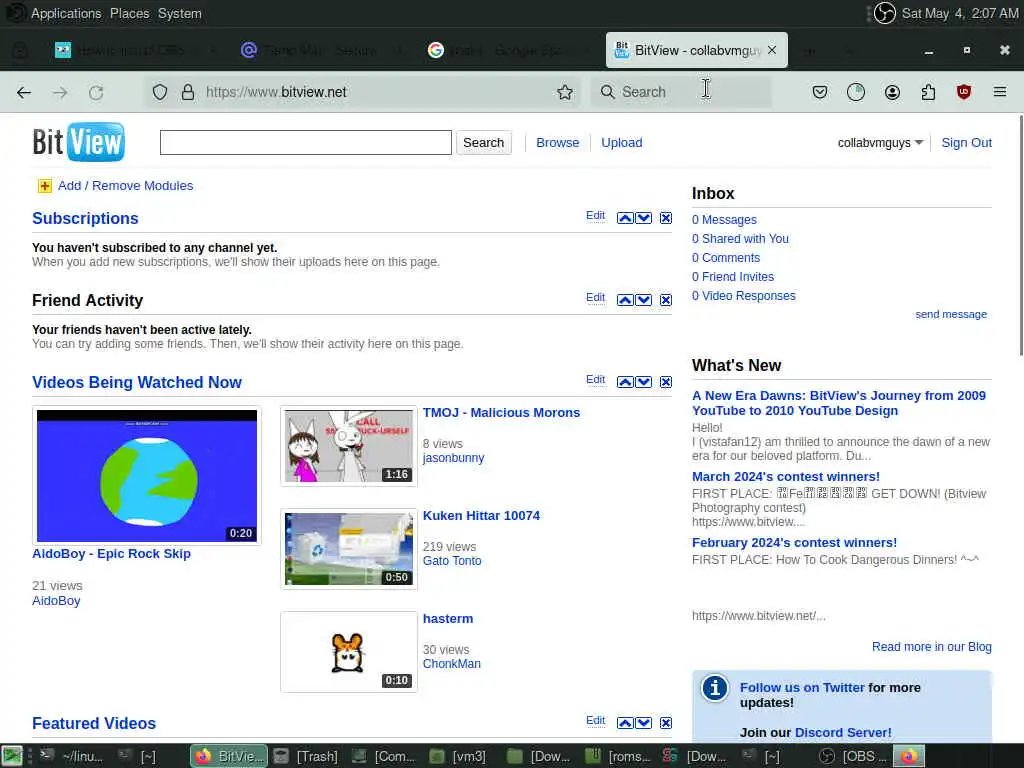Open March 2024's contest winners post
Image resolution: width=1024 pixels, height=768 pixels.
click(x=786, y=477)
